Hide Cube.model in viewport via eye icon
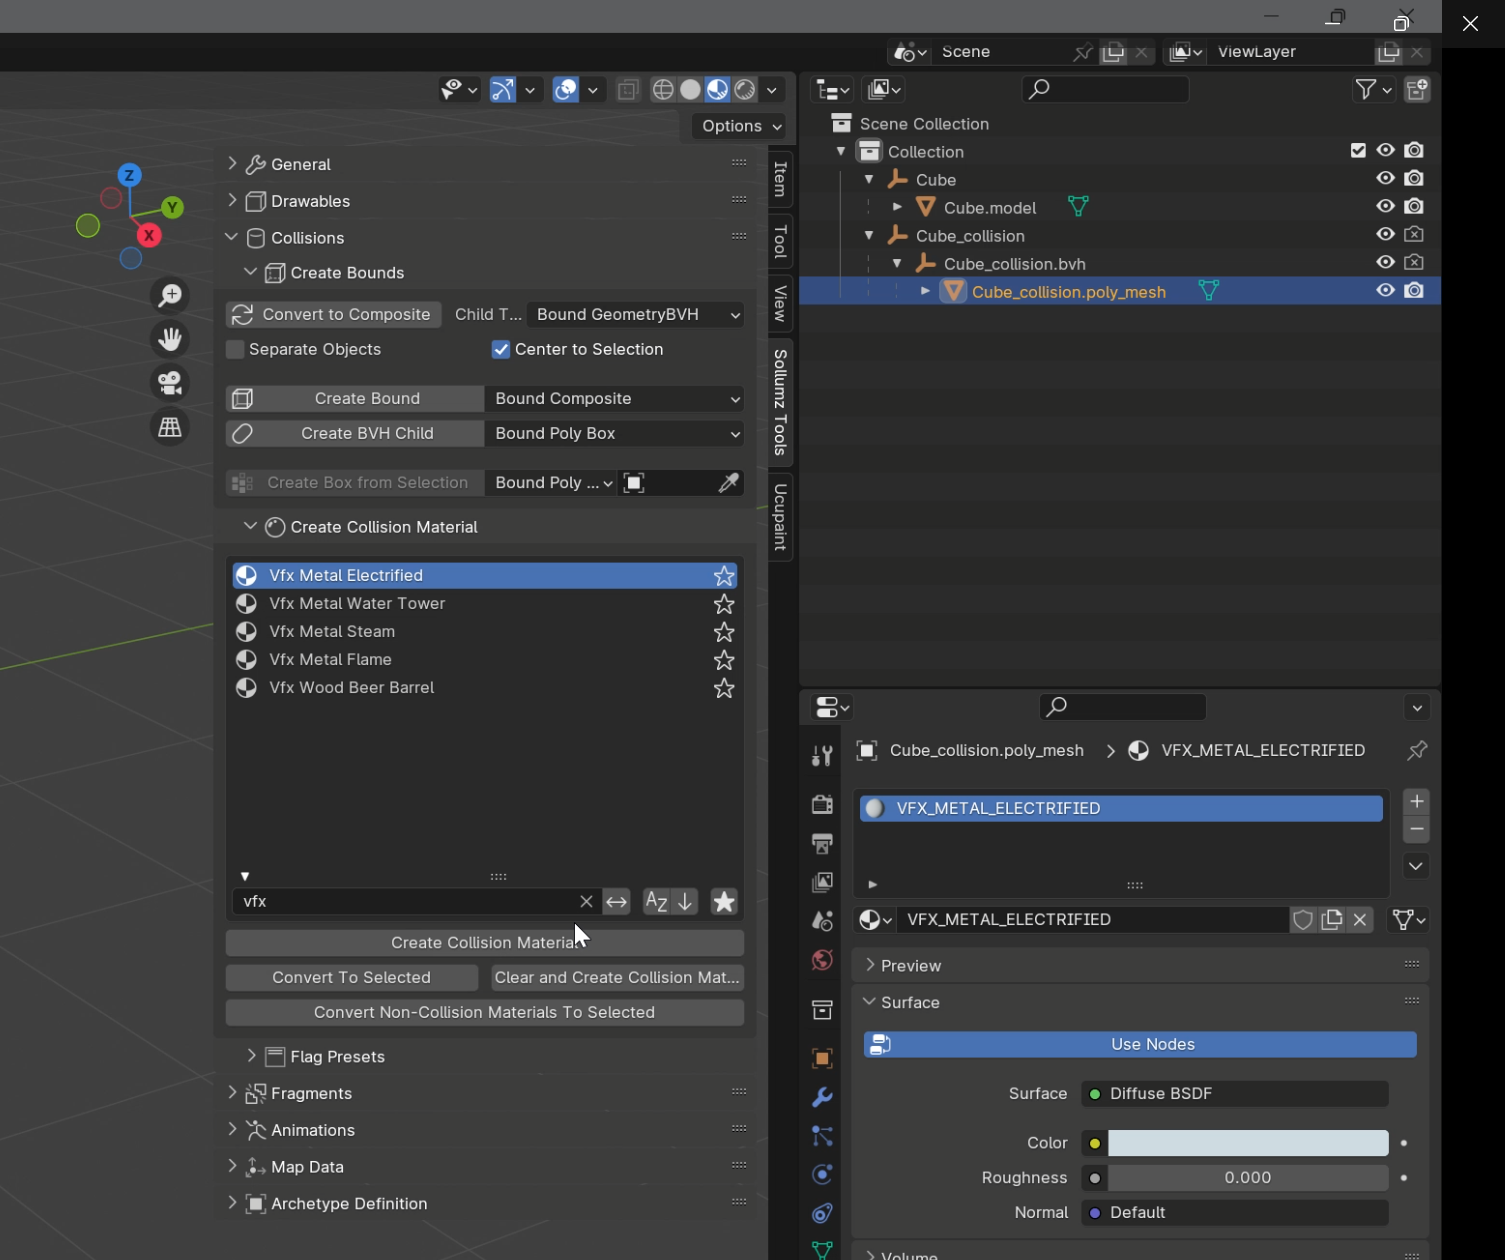The height and width of the screenshot is (1260, 1505). pos(1385,207)
